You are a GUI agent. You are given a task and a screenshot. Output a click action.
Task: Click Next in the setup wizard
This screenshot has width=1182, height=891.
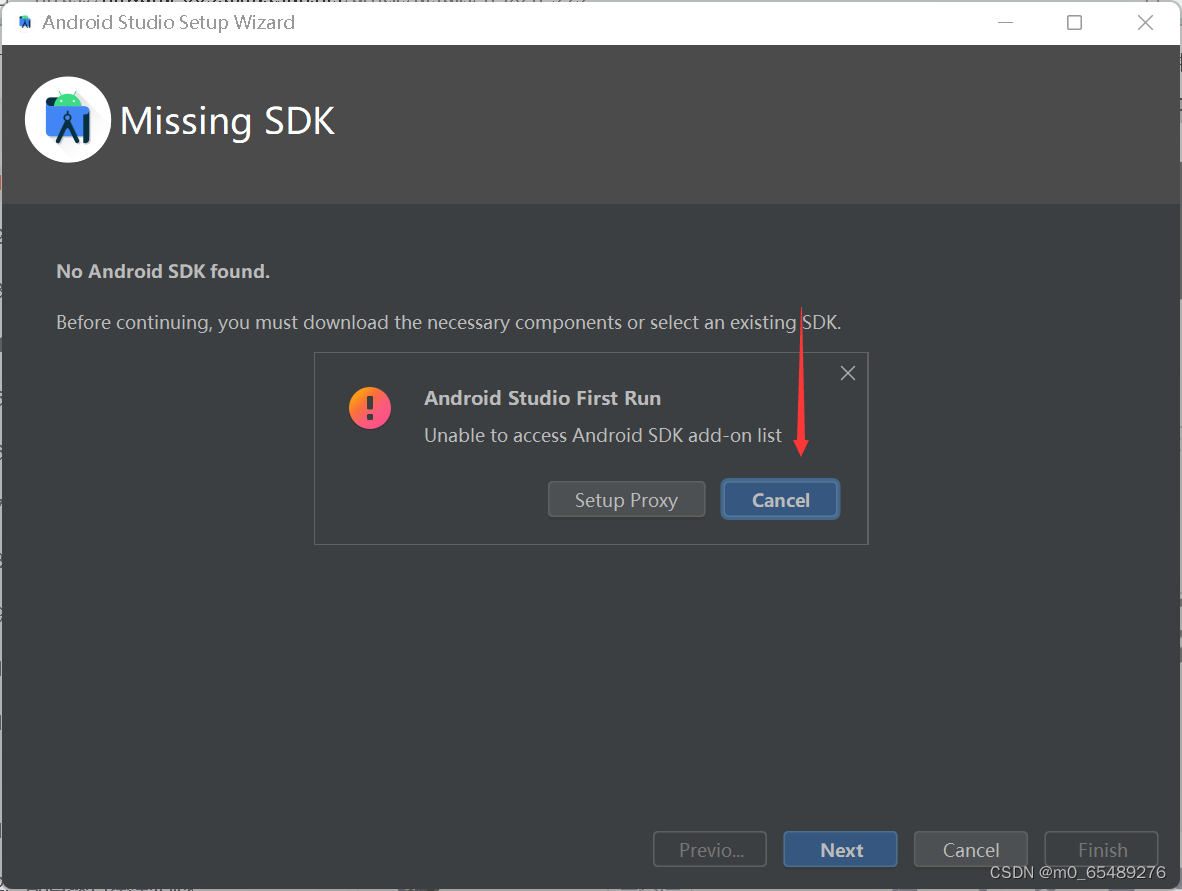[841, 850]
